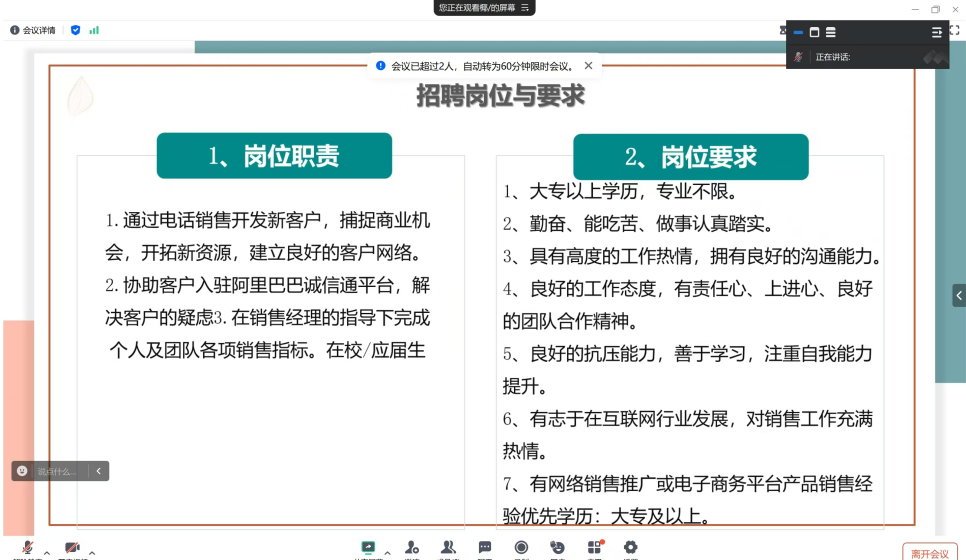Toggle the camera video on
Viewport: 966px width, 560px height.
(72, 549)
